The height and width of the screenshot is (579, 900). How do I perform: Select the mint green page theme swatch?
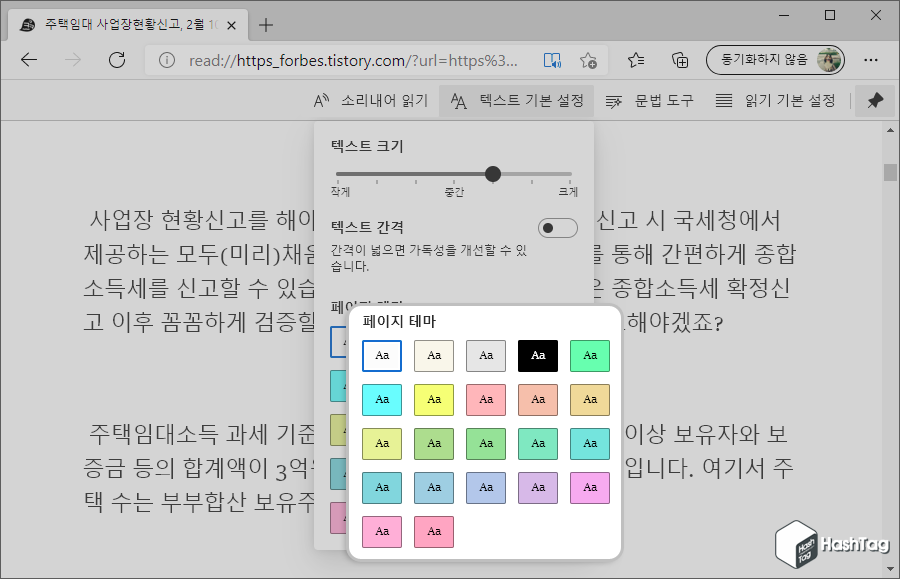(x=589, y=355)
